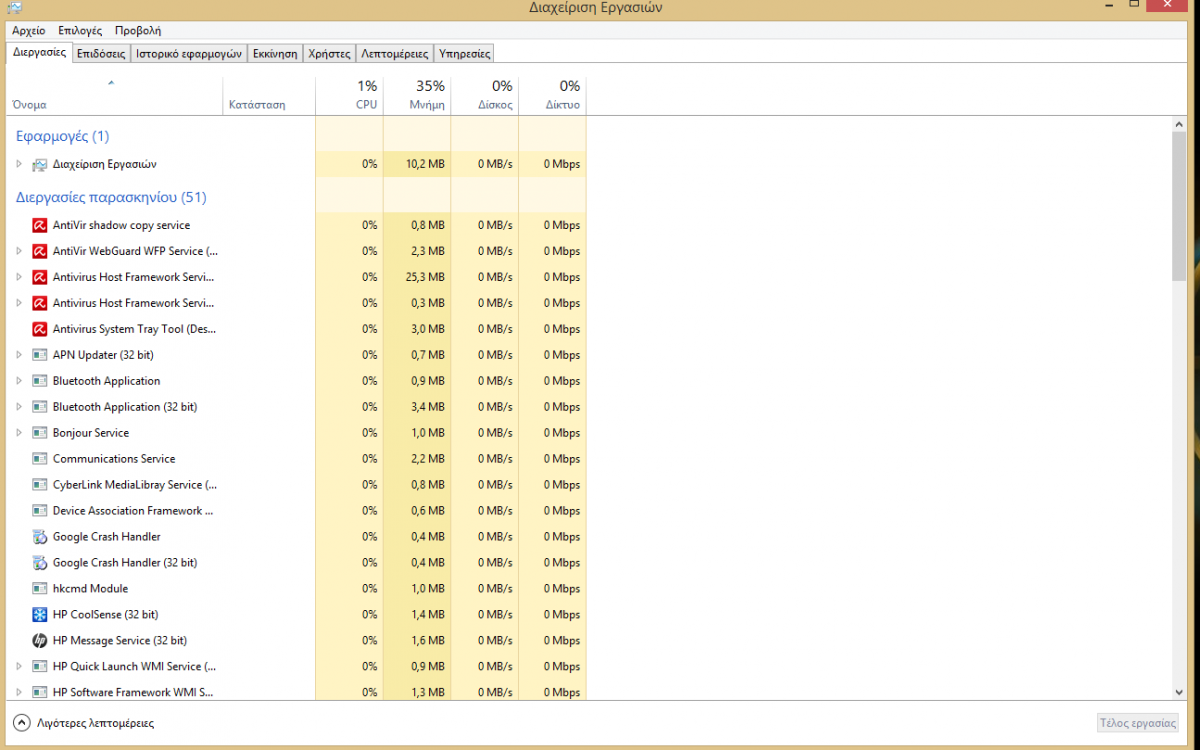This screenshot has width=1200, height=750.
Task: Sort by the Κατάσταση column header
Action: pos(269,95)
